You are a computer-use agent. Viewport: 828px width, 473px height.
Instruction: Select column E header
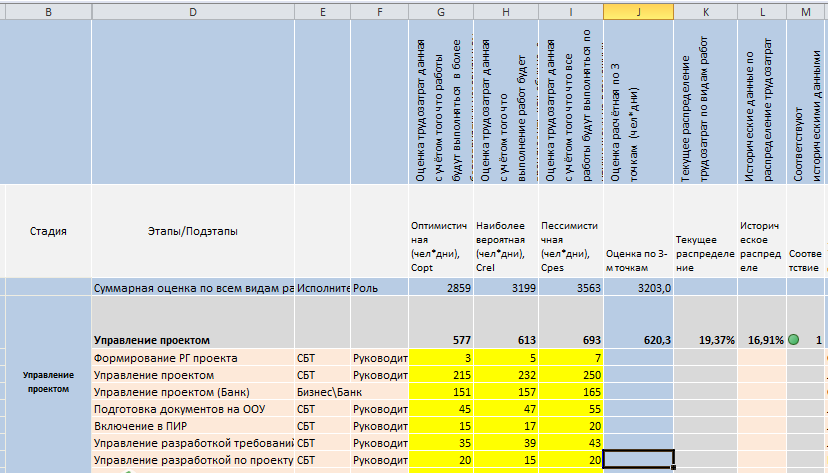coord(323,12)
